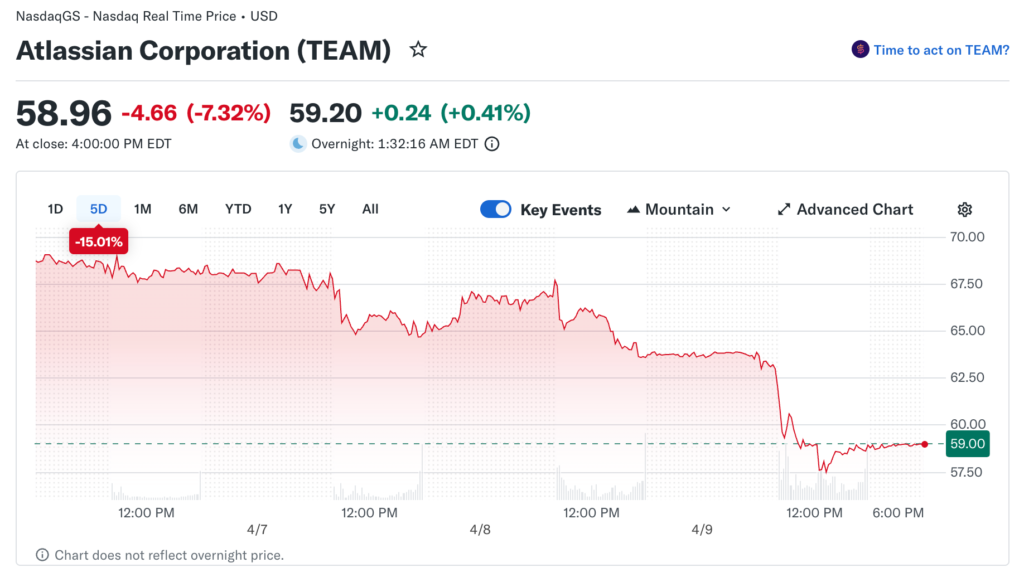Select the 1D time range tab
Image resolution: width=1024 pixels, height=582 pixels.
tap(56, 209)
